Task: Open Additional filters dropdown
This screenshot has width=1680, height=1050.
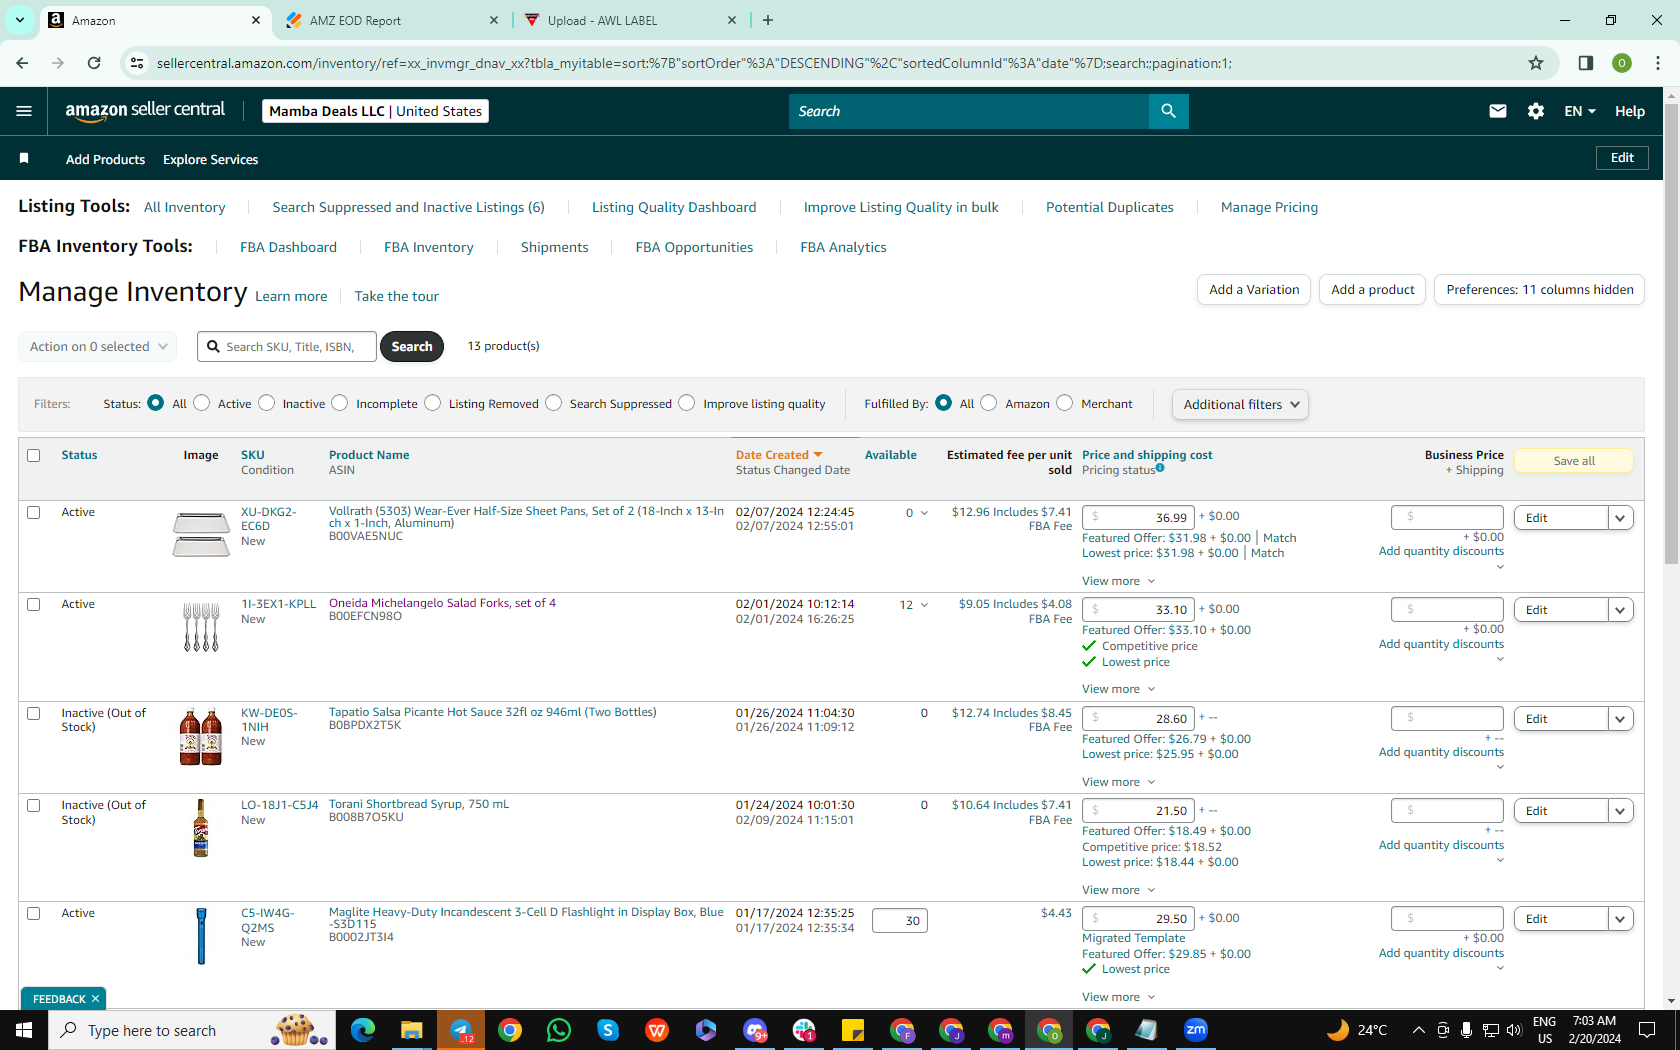Action: point(1240,404)
